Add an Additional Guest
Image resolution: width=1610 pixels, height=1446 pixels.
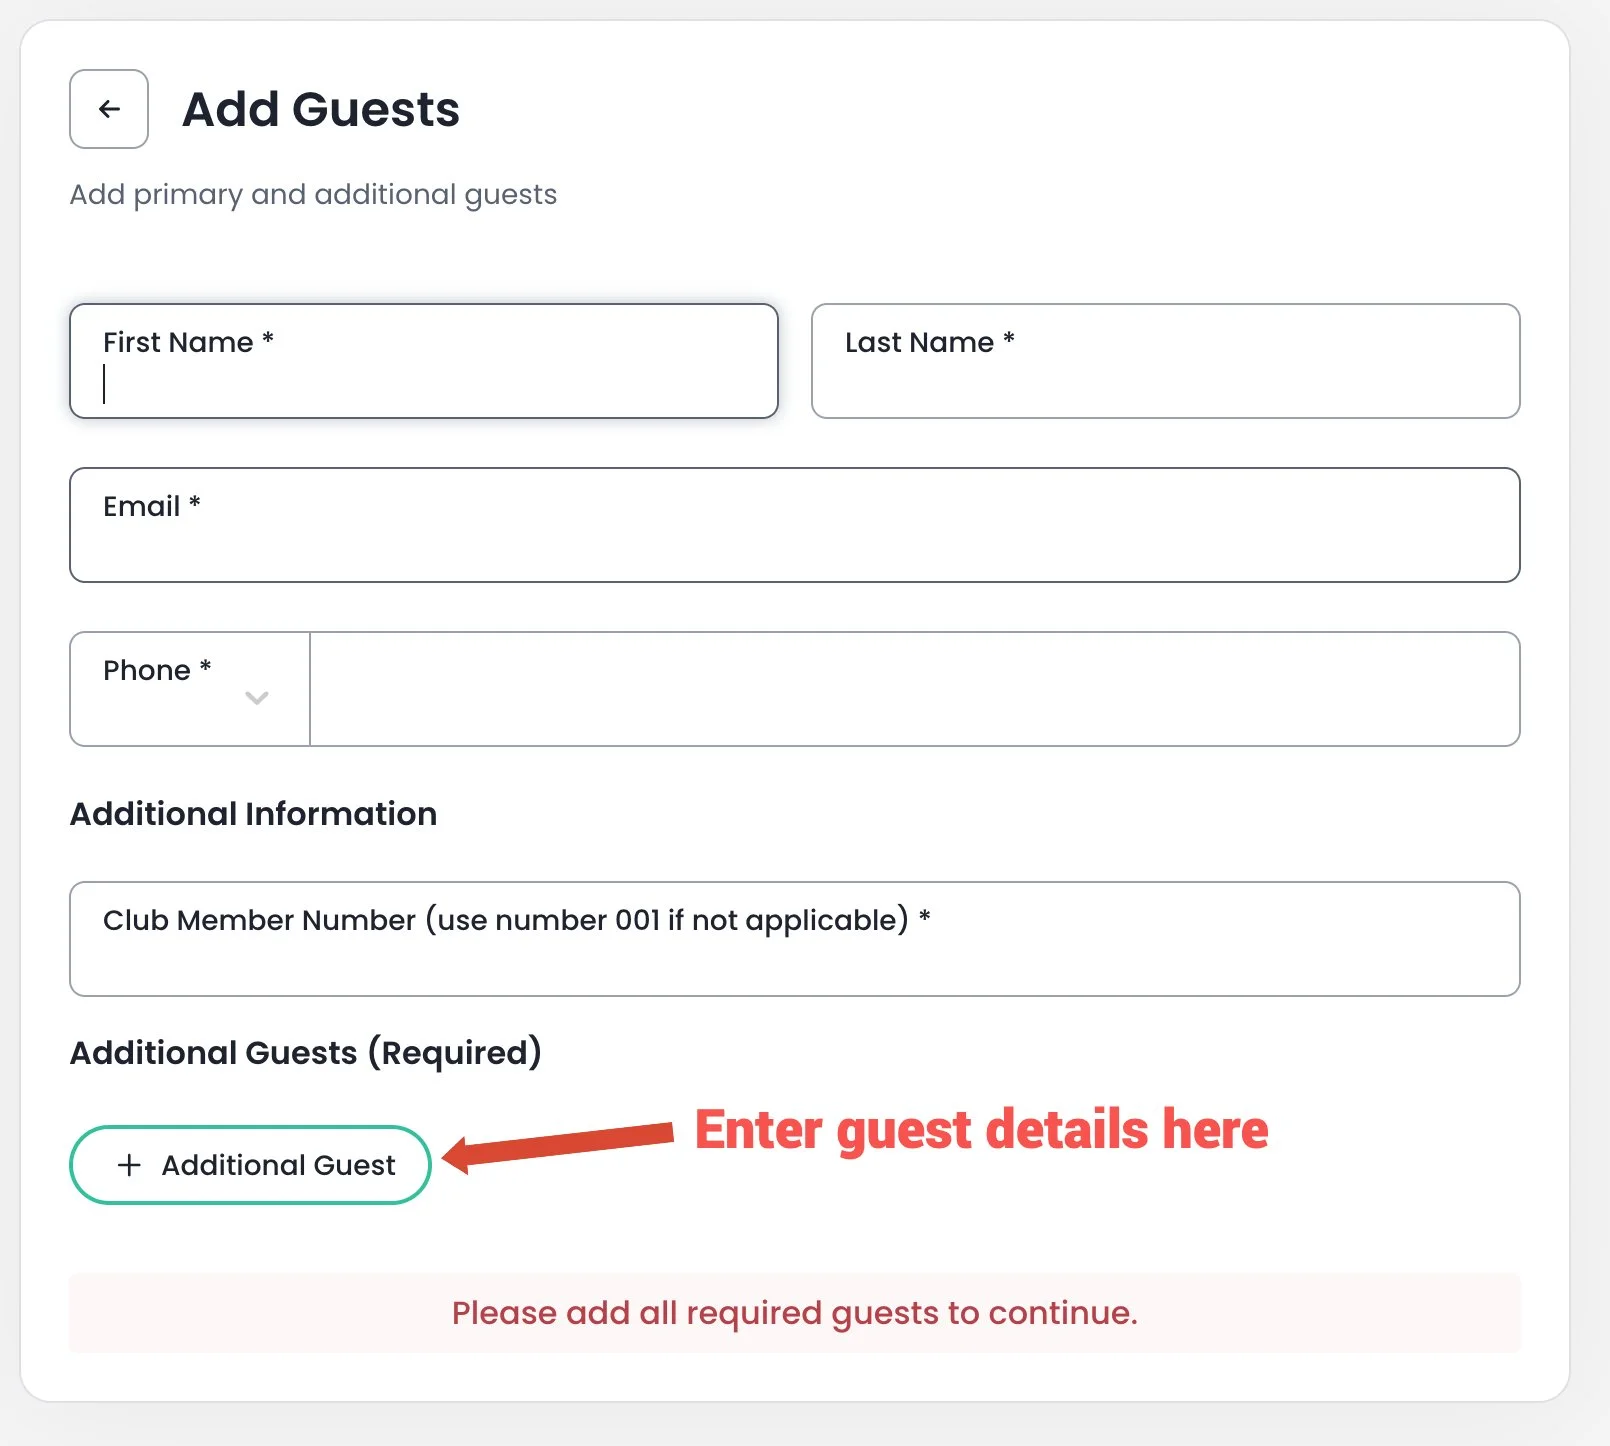click(250, 1165)
